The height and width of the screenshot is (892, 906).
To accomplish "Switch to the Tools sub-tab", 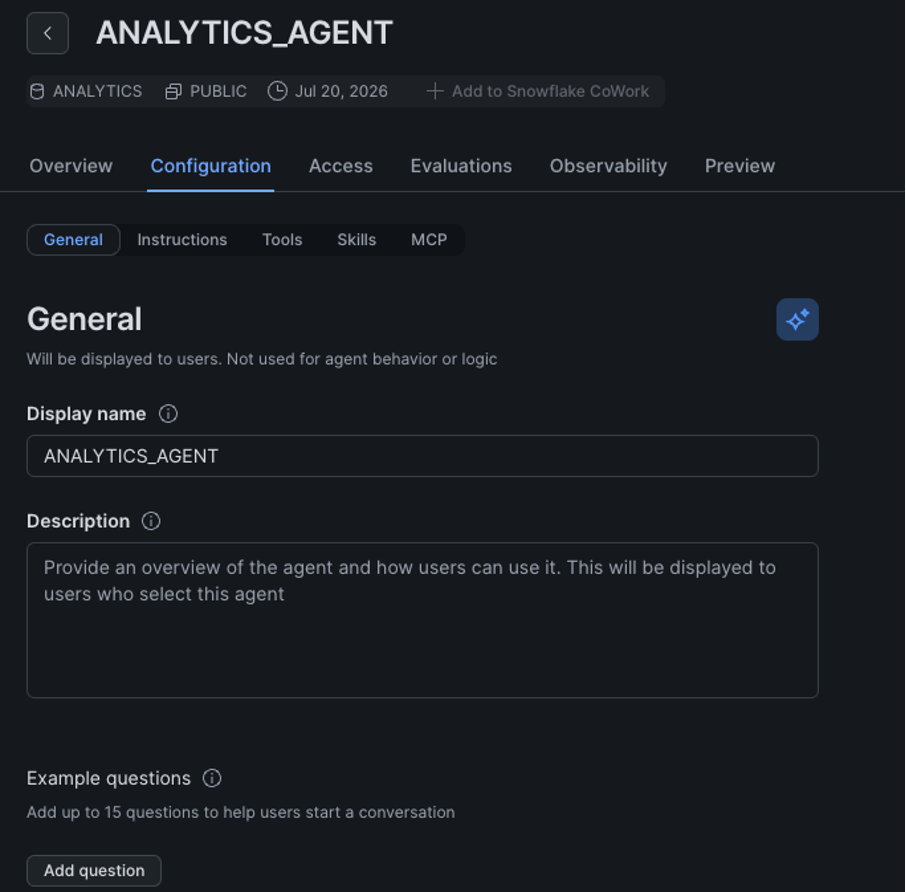I will coord(282,240).
